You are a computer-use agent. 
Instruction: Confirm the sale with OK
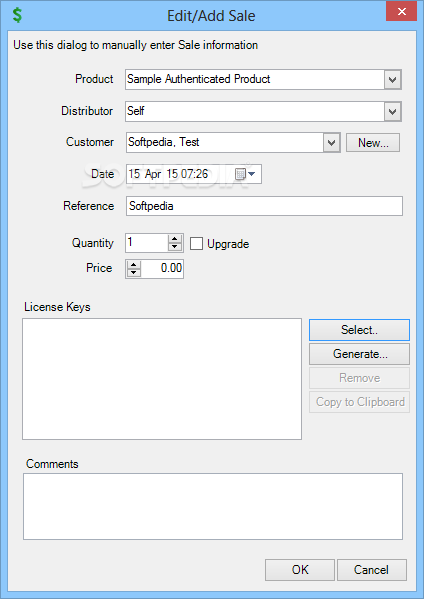300,570
